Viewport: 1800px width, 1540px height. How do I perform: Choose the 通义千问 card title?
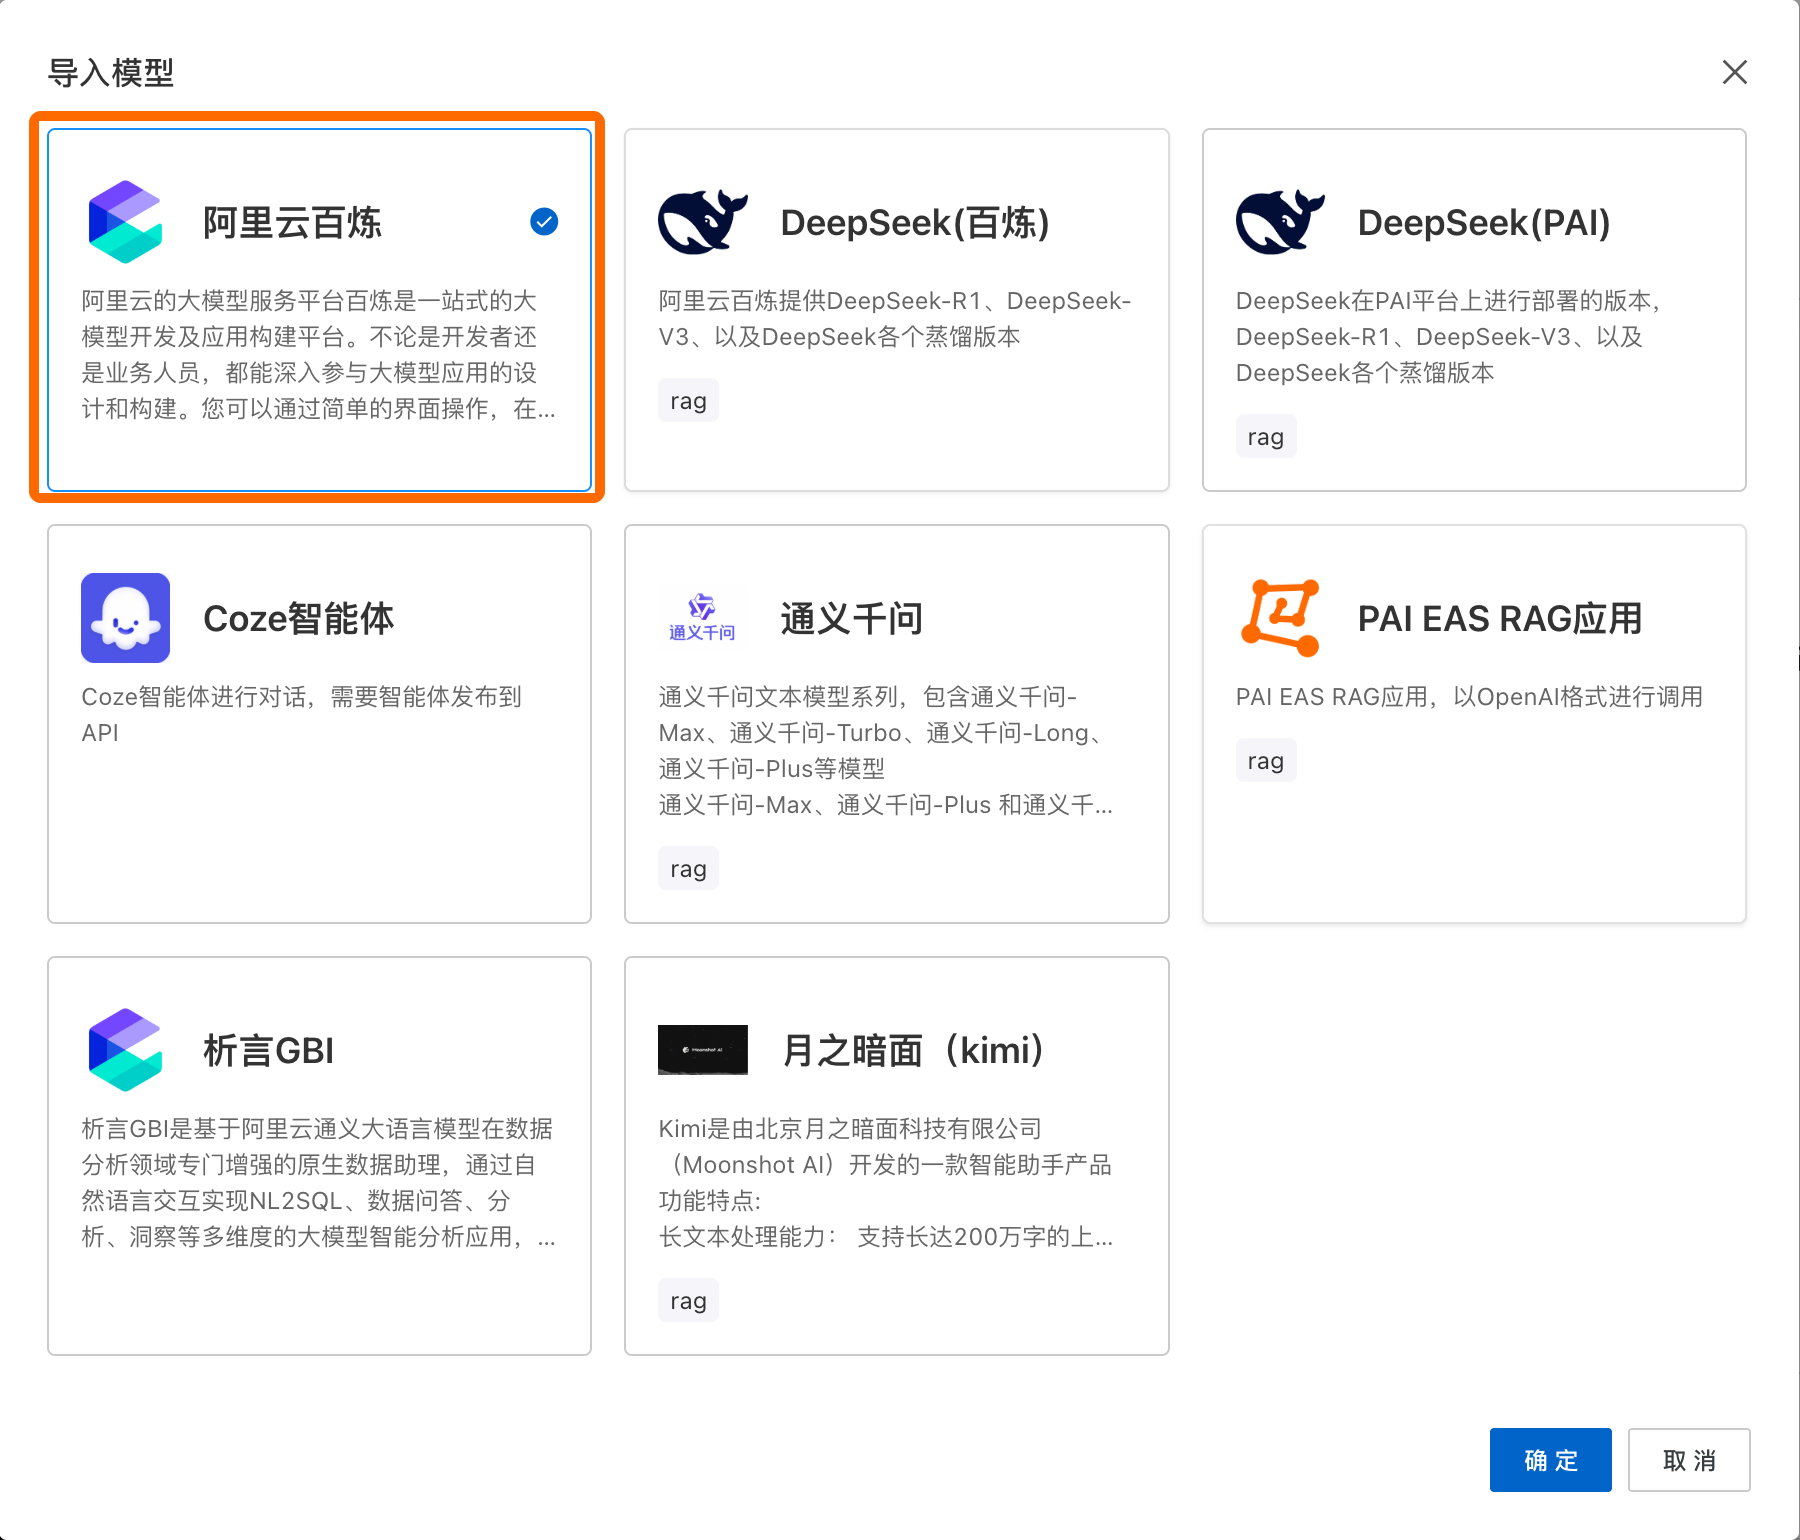[x=852, y=618]
